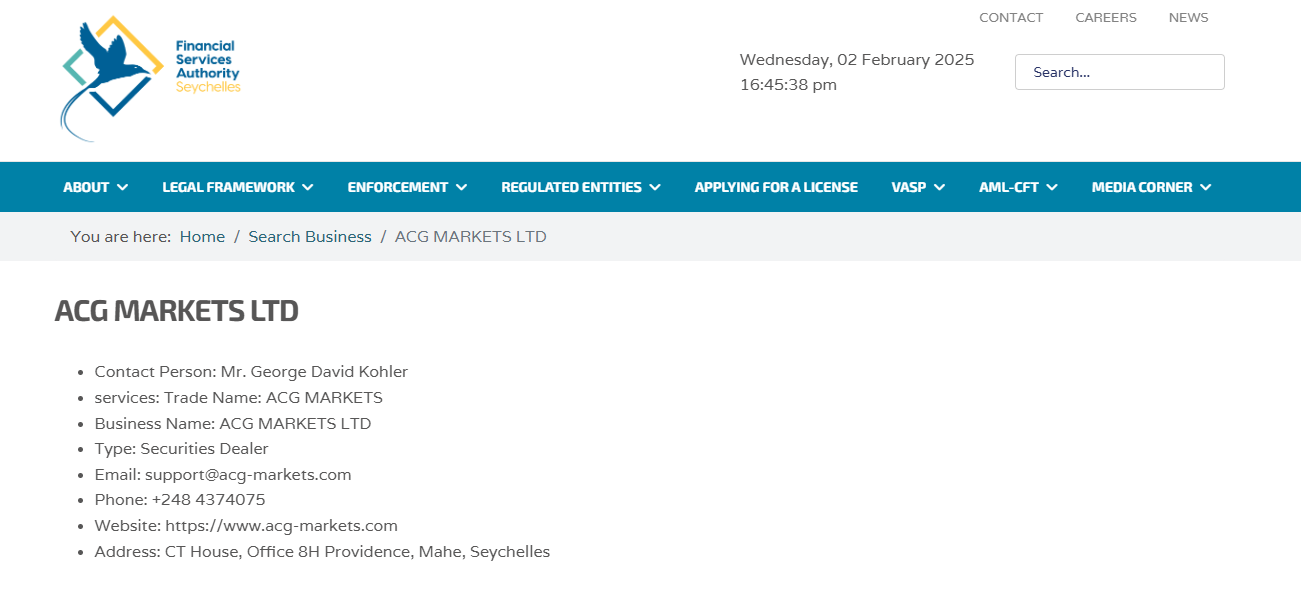
Task: Expand the VASP menu
Action: [918, 187]
